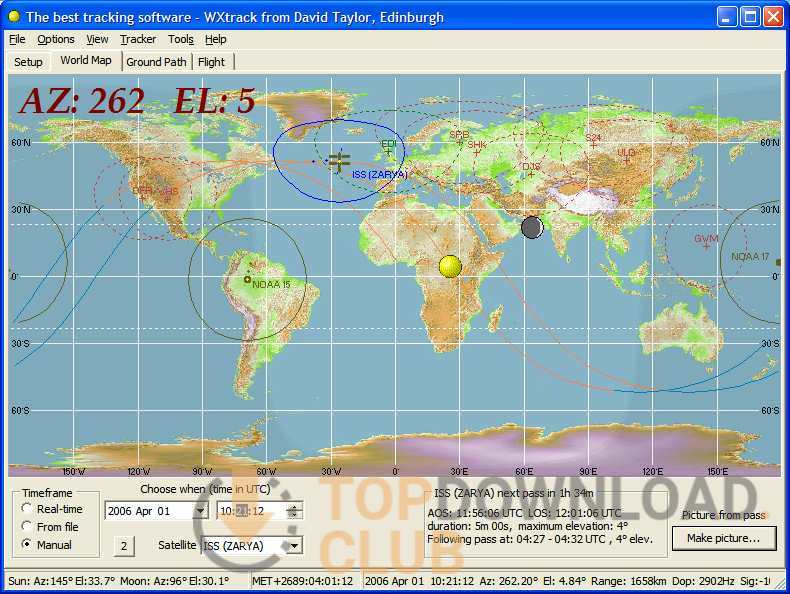The image size is (790, 594).
Task: Click the GVM ground station marker
Action: 706,246
